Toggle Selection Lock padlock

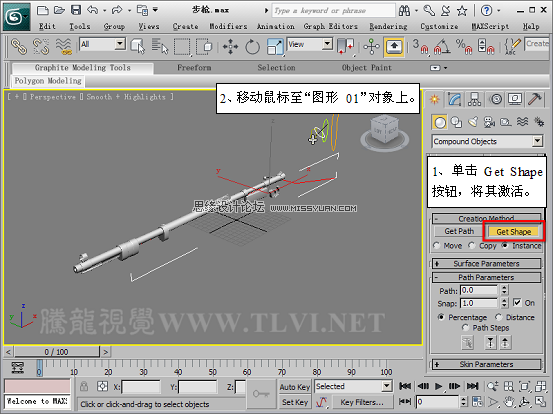[x=84, y=386]
